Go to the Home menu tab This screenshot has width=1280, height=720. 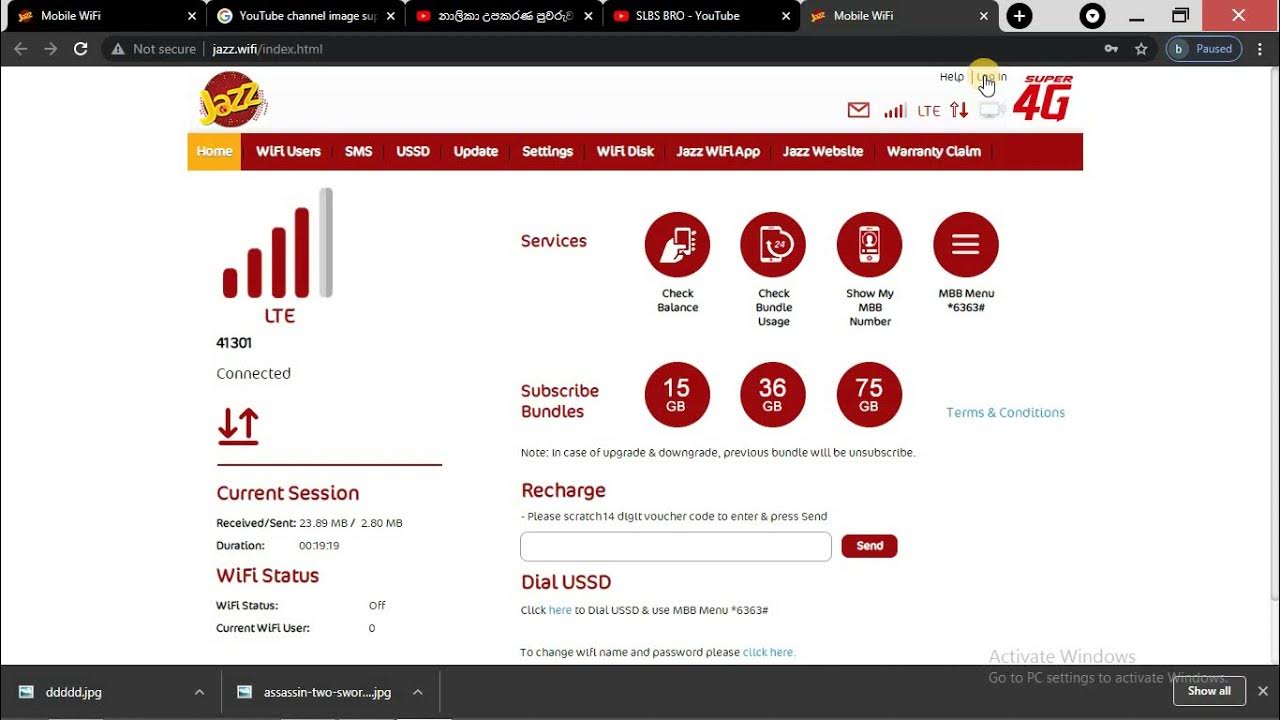click(x=214, y=151)
